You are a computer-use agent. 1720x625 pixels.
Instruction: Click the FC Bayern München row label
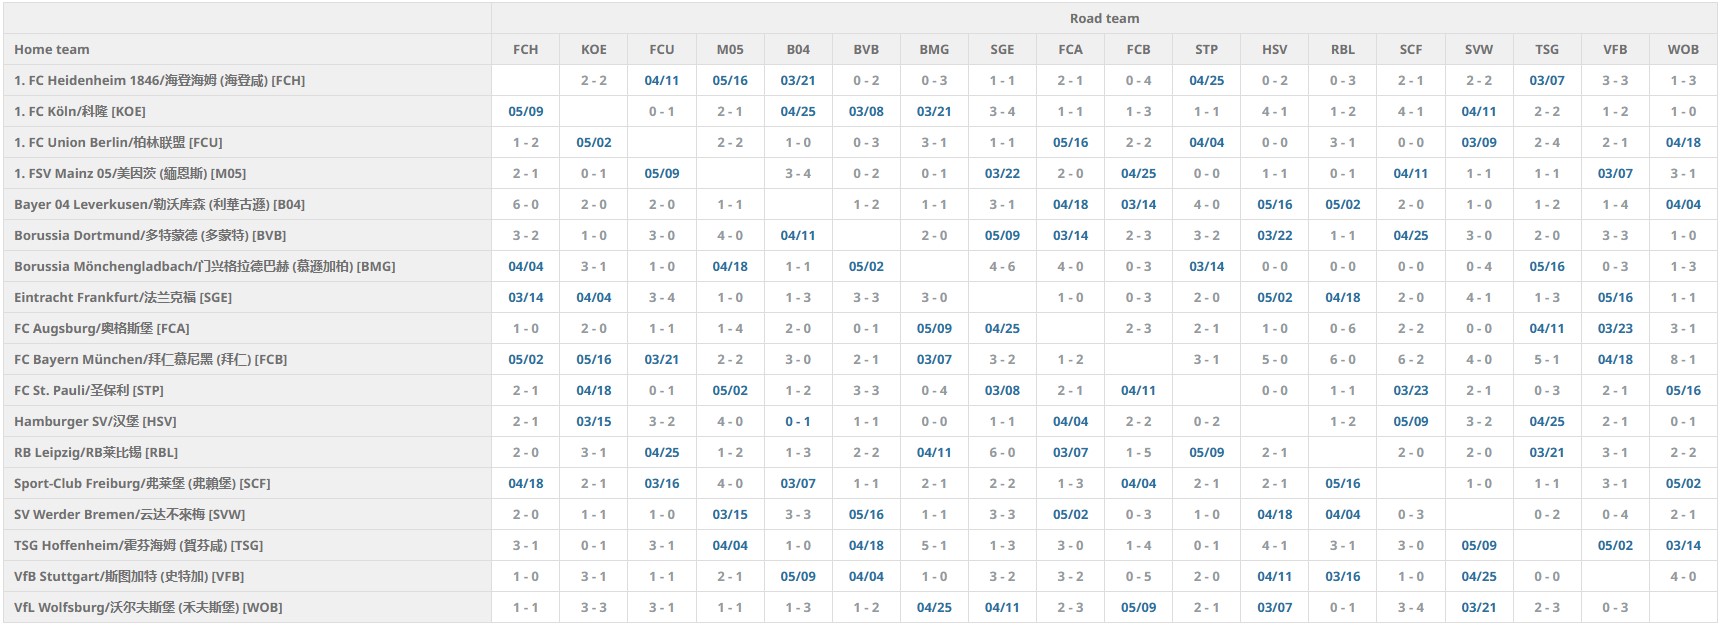click(x=150, y=359)
